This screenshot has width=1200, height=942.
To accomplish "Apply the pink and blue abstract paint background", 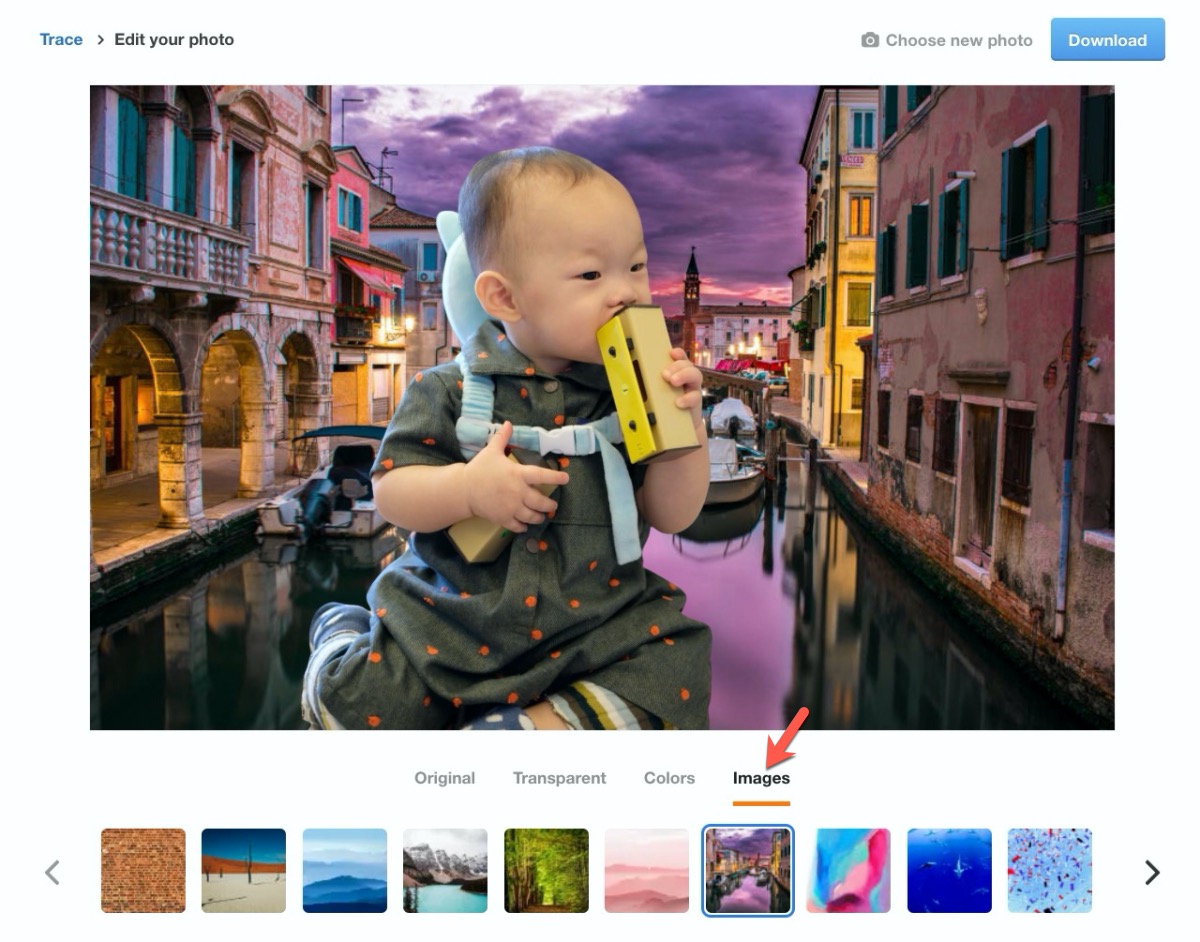I will pos(848,870).
